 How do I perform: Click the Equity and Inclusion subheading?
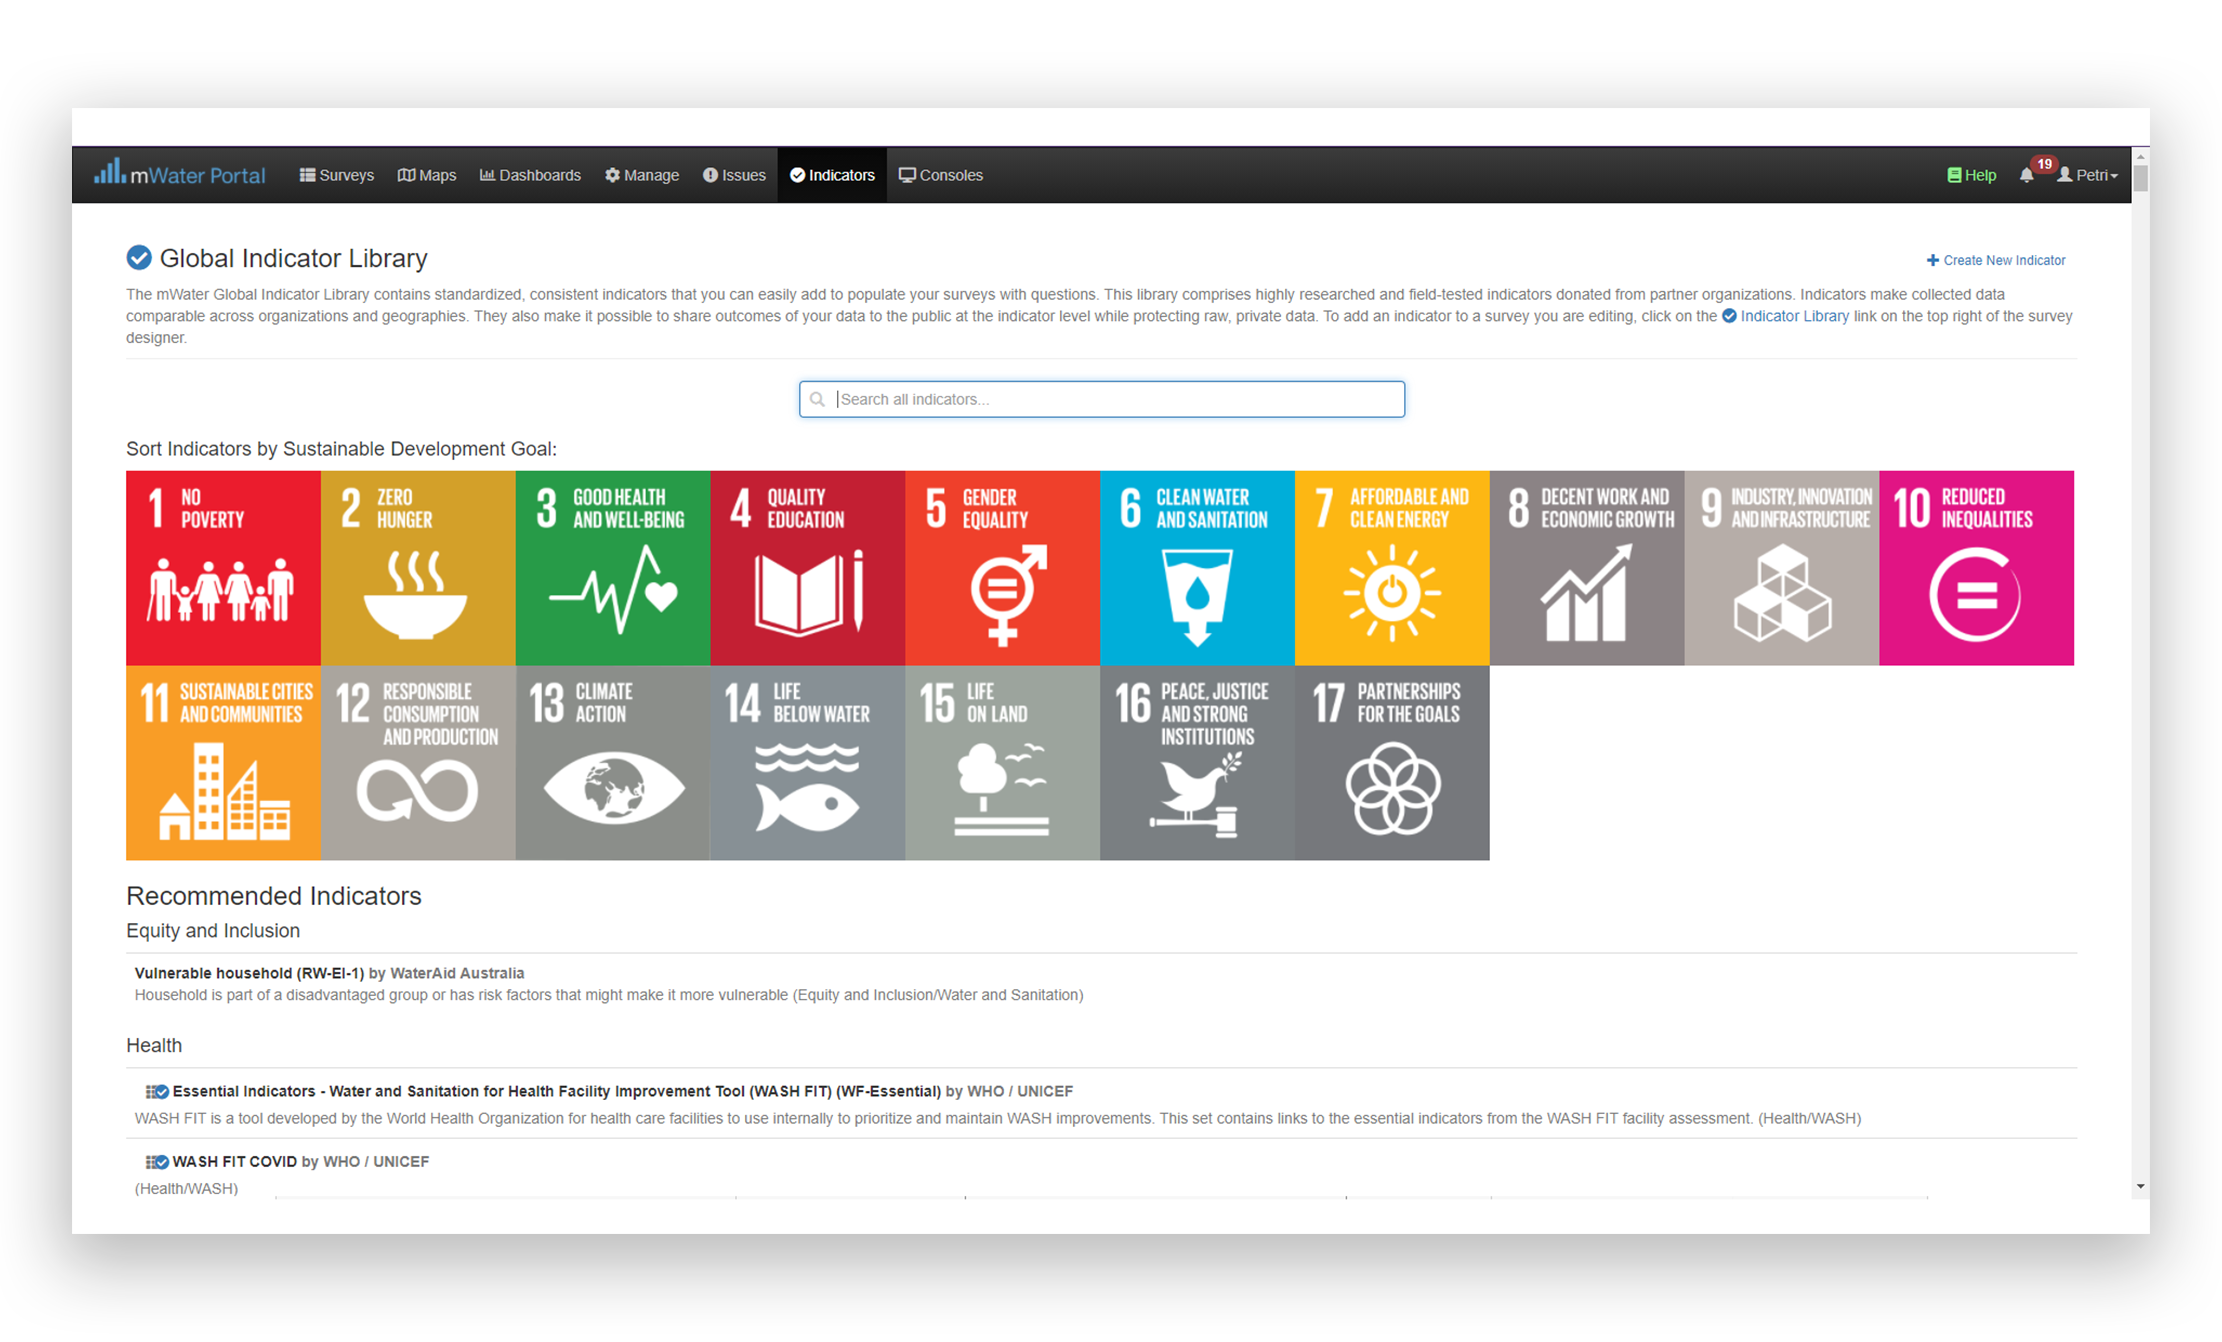[x=213, y=931]
